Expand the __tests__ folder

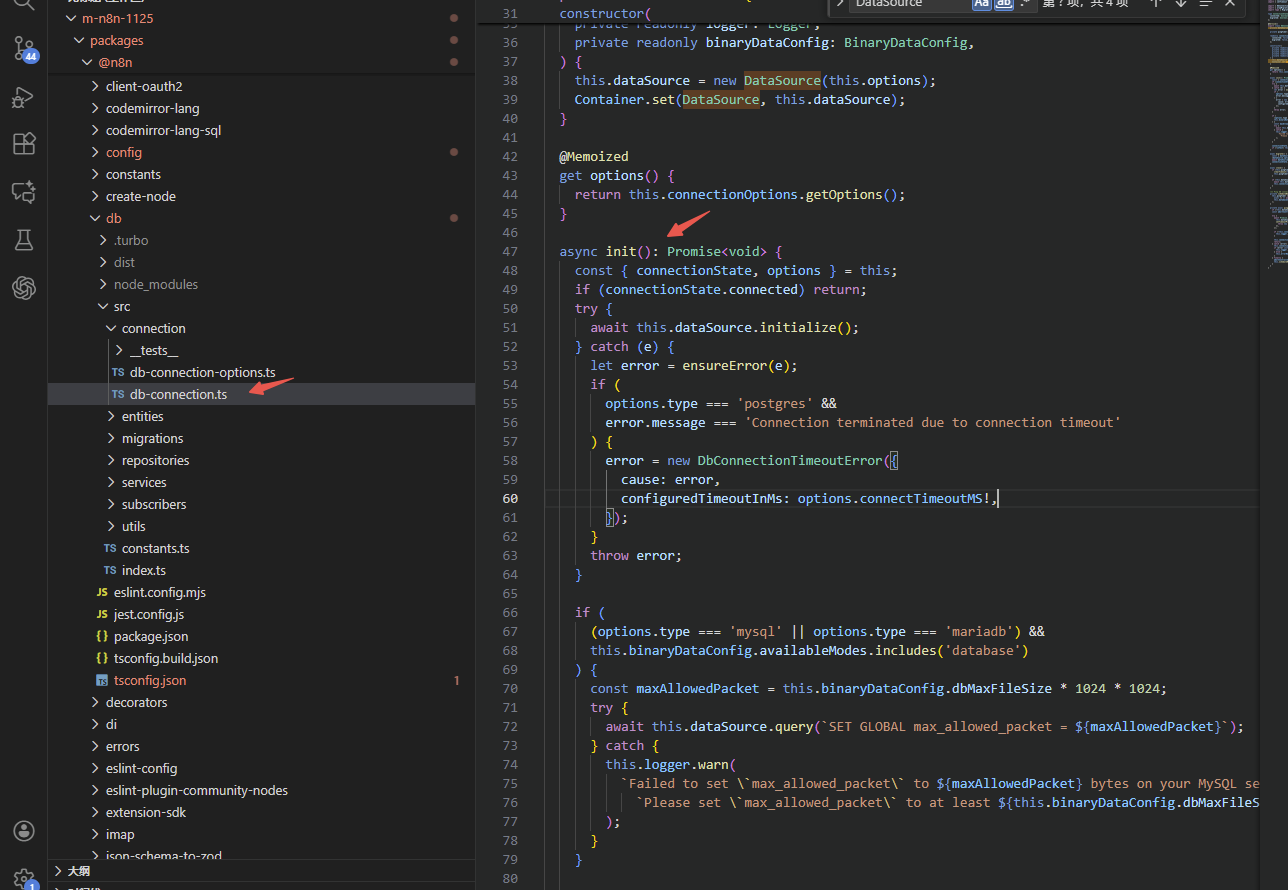click(118, 350)
